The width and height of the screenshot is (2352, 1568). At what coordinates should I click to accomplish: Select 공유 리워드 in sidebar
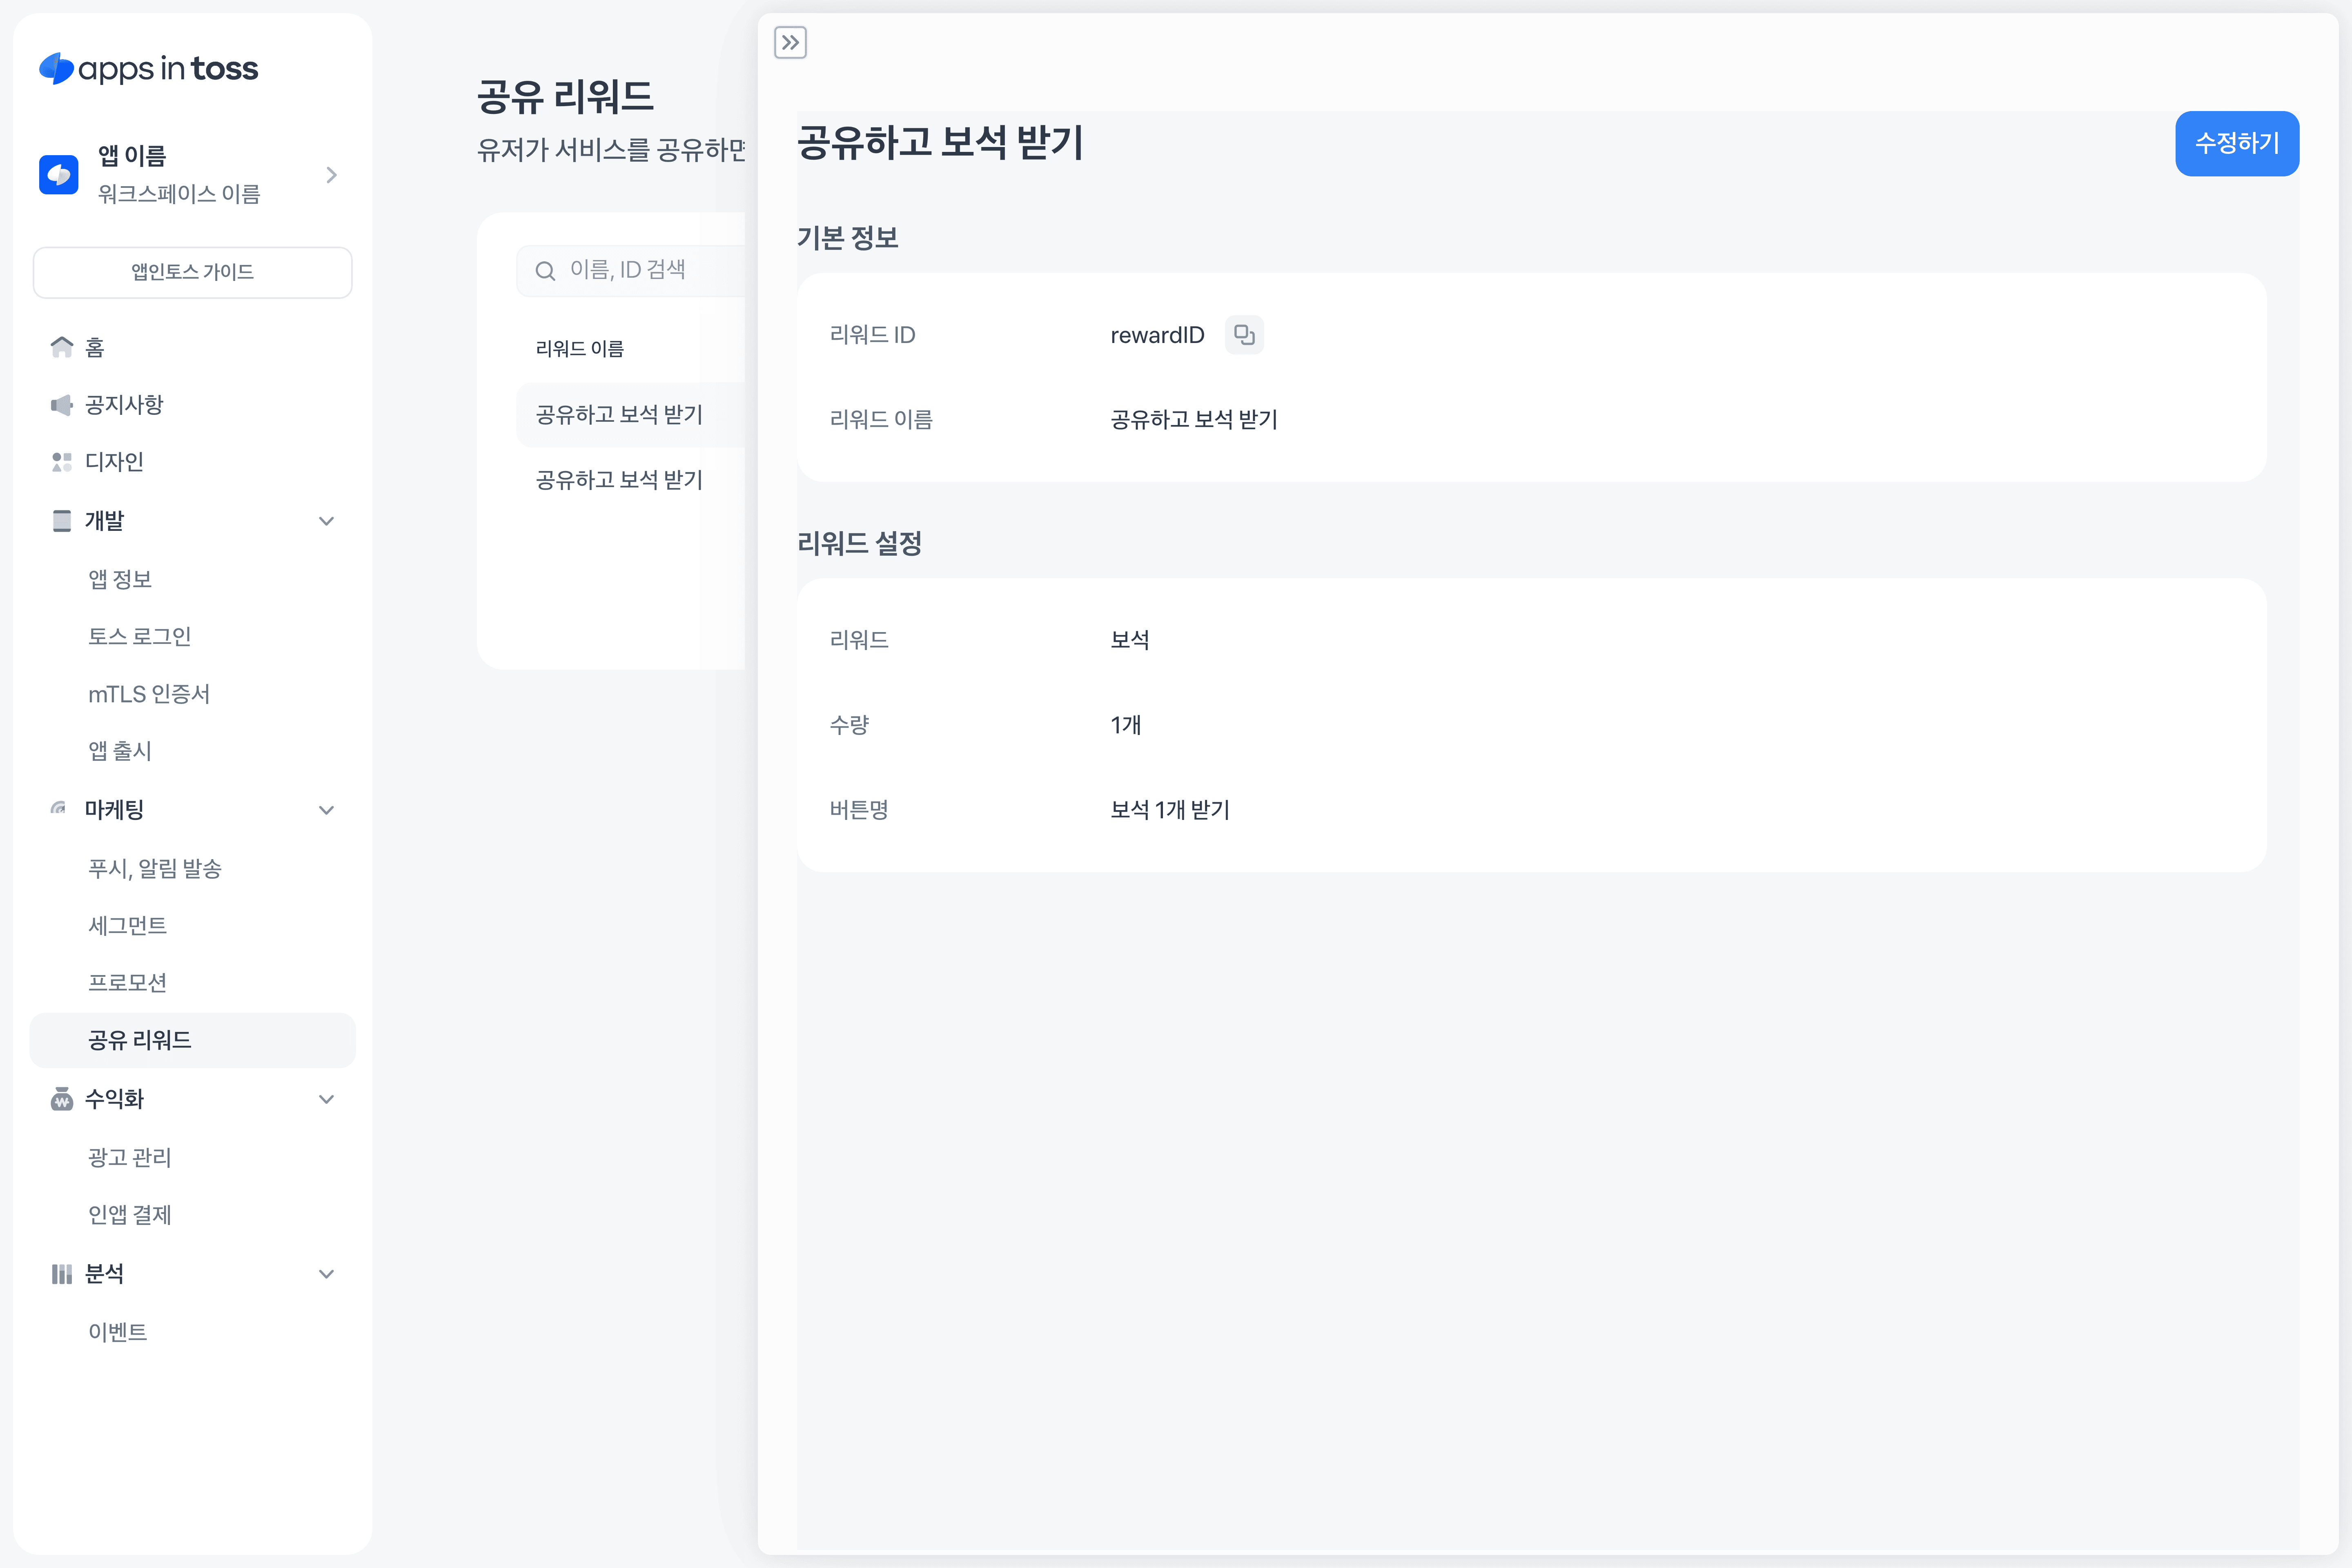pyautogui.click(x=192, y=1040)
